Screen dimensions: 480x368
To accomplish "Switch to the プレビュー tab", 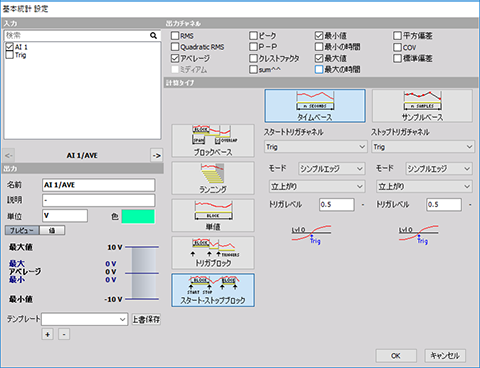I will [22, 230].
